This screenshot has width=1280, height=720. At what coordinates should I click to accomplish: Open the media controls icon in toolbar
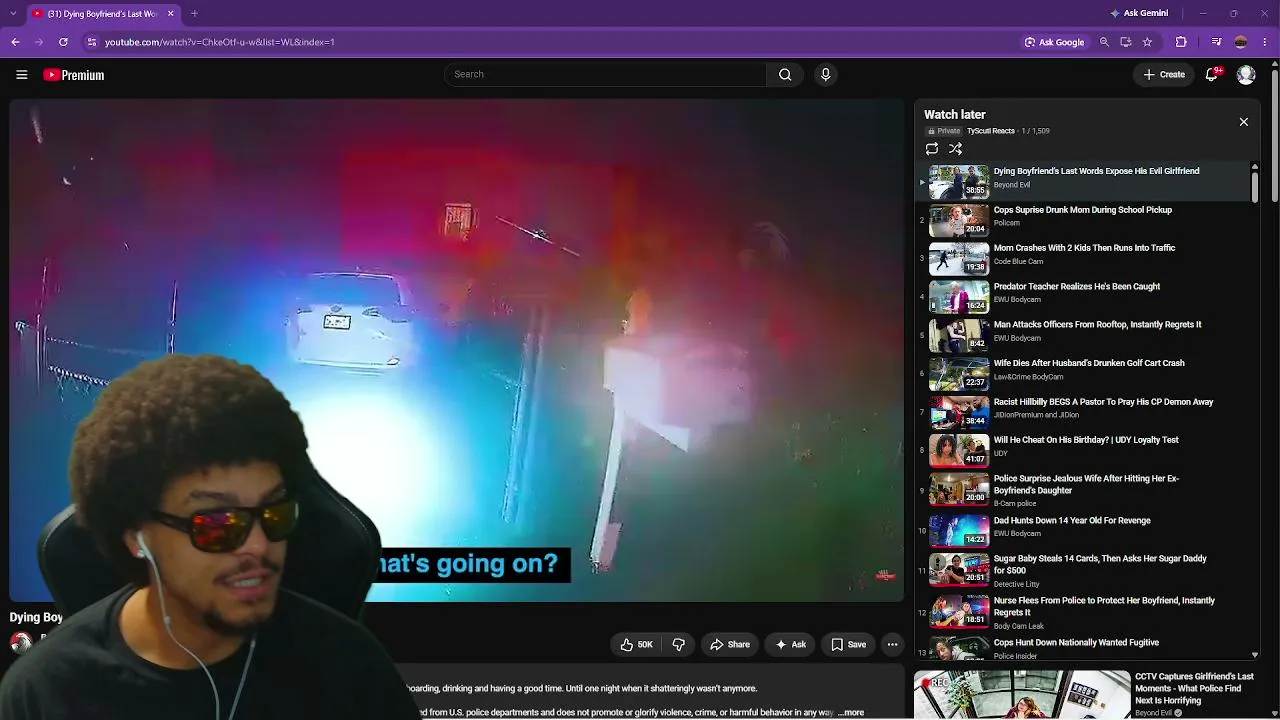click(x=1216, y=42)
